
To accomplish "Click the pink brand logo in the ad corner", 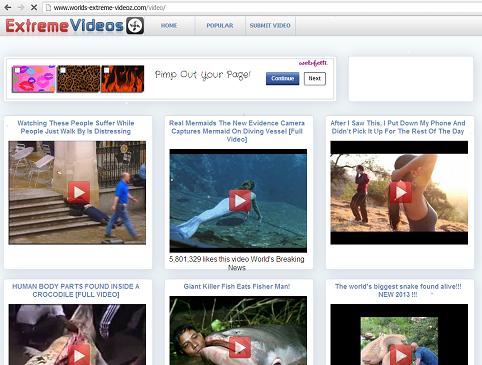I will [313, 63].
